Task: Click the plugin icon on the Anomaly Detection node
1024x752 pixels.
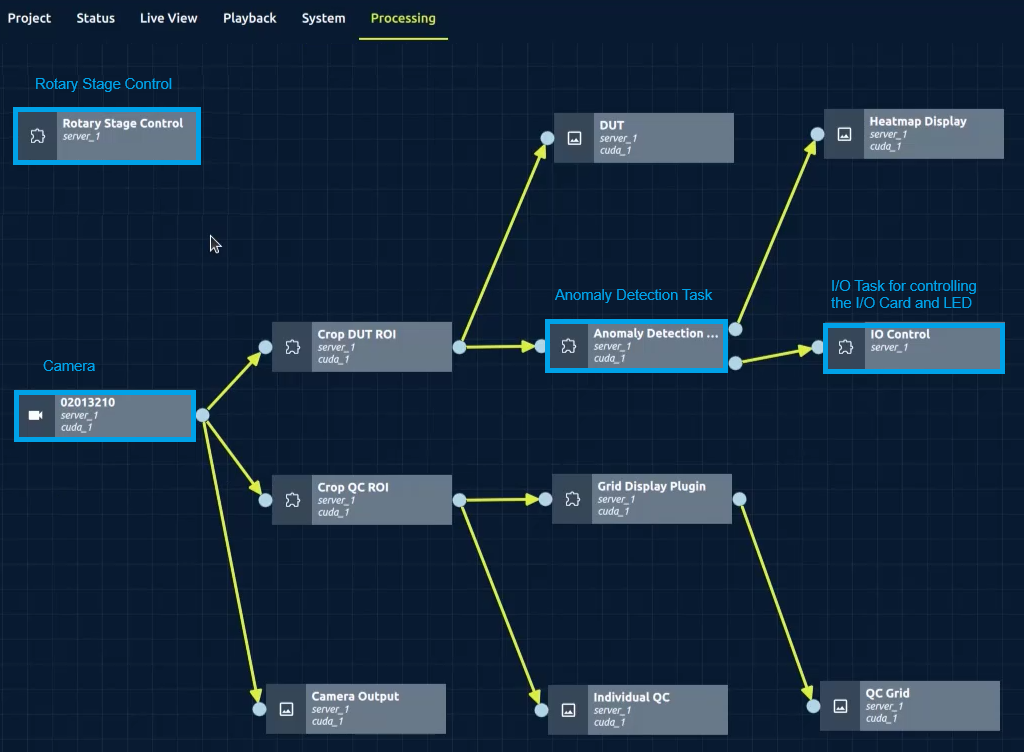Action: click(569, 345)
